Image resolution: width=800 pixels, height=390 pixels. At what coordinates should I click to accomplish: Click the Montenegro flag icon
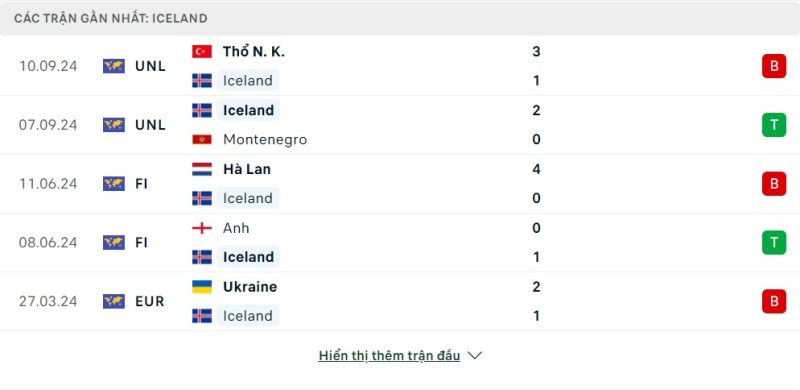pyautogui.click(x=202, y=139)
